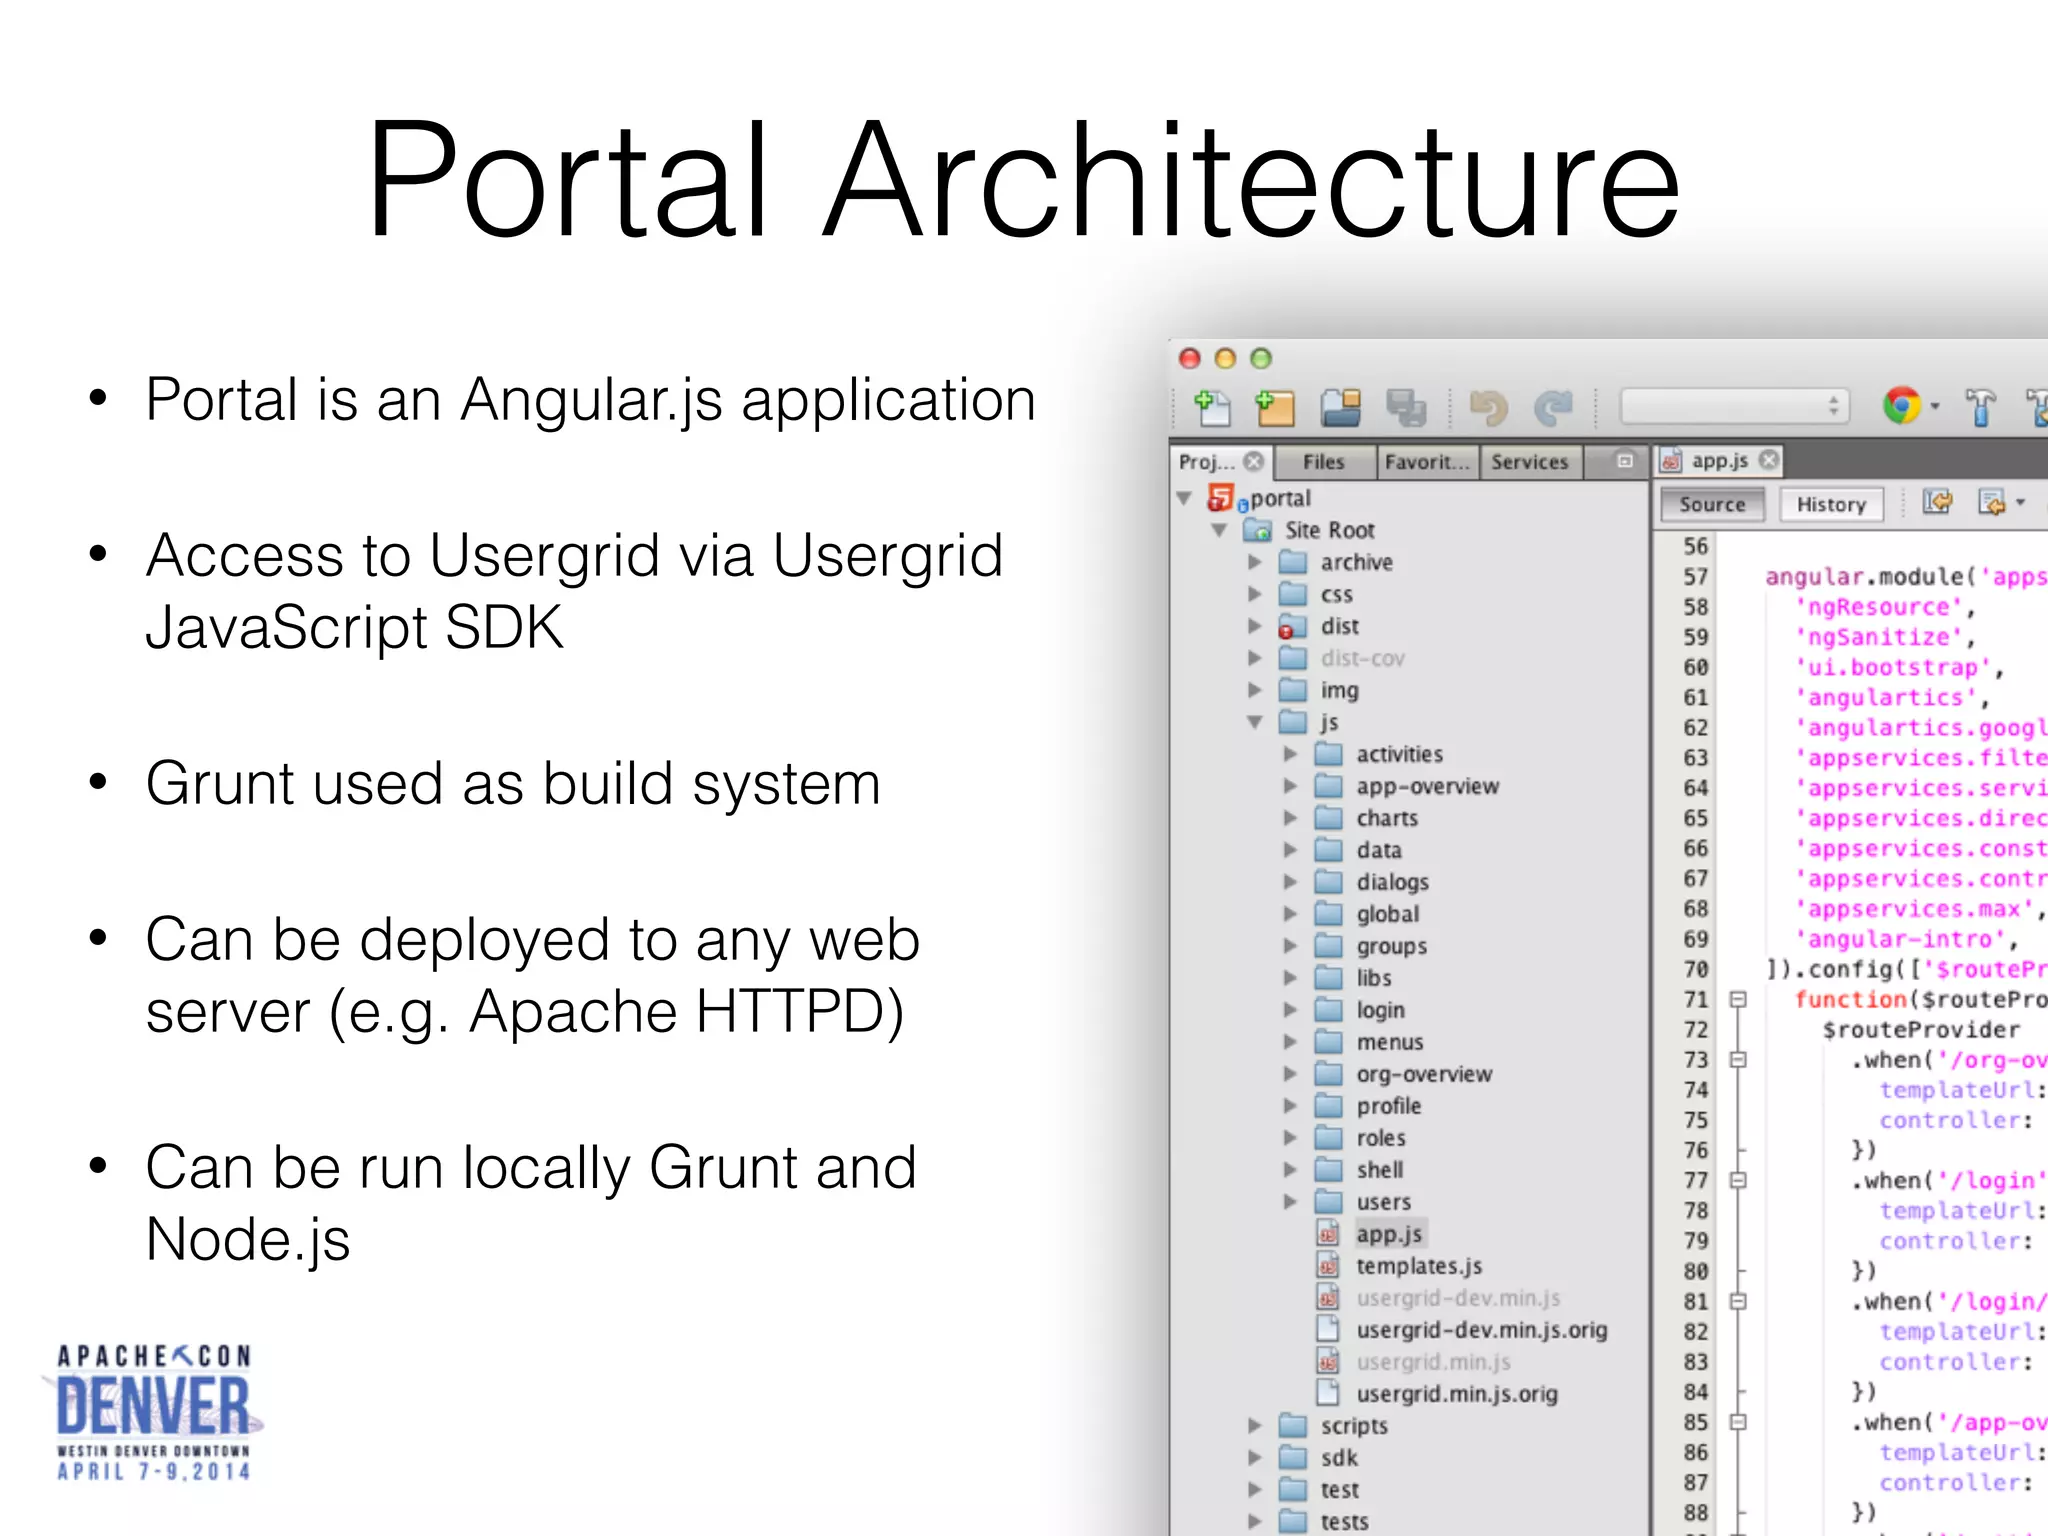Click the Build hammer icon
The image size is (2048, 1536).
click(1980, 407)
